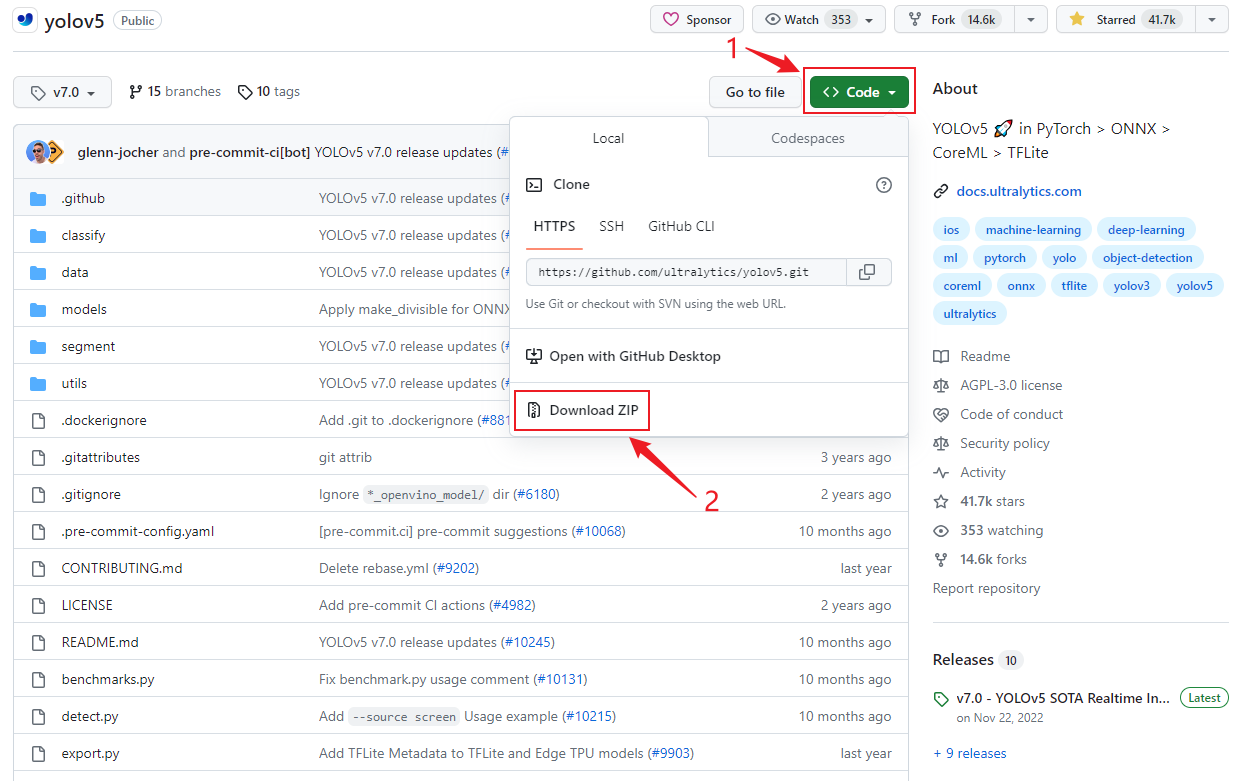
Task: Click the machine-learning topic tag
Action: tap(1033, 230)
